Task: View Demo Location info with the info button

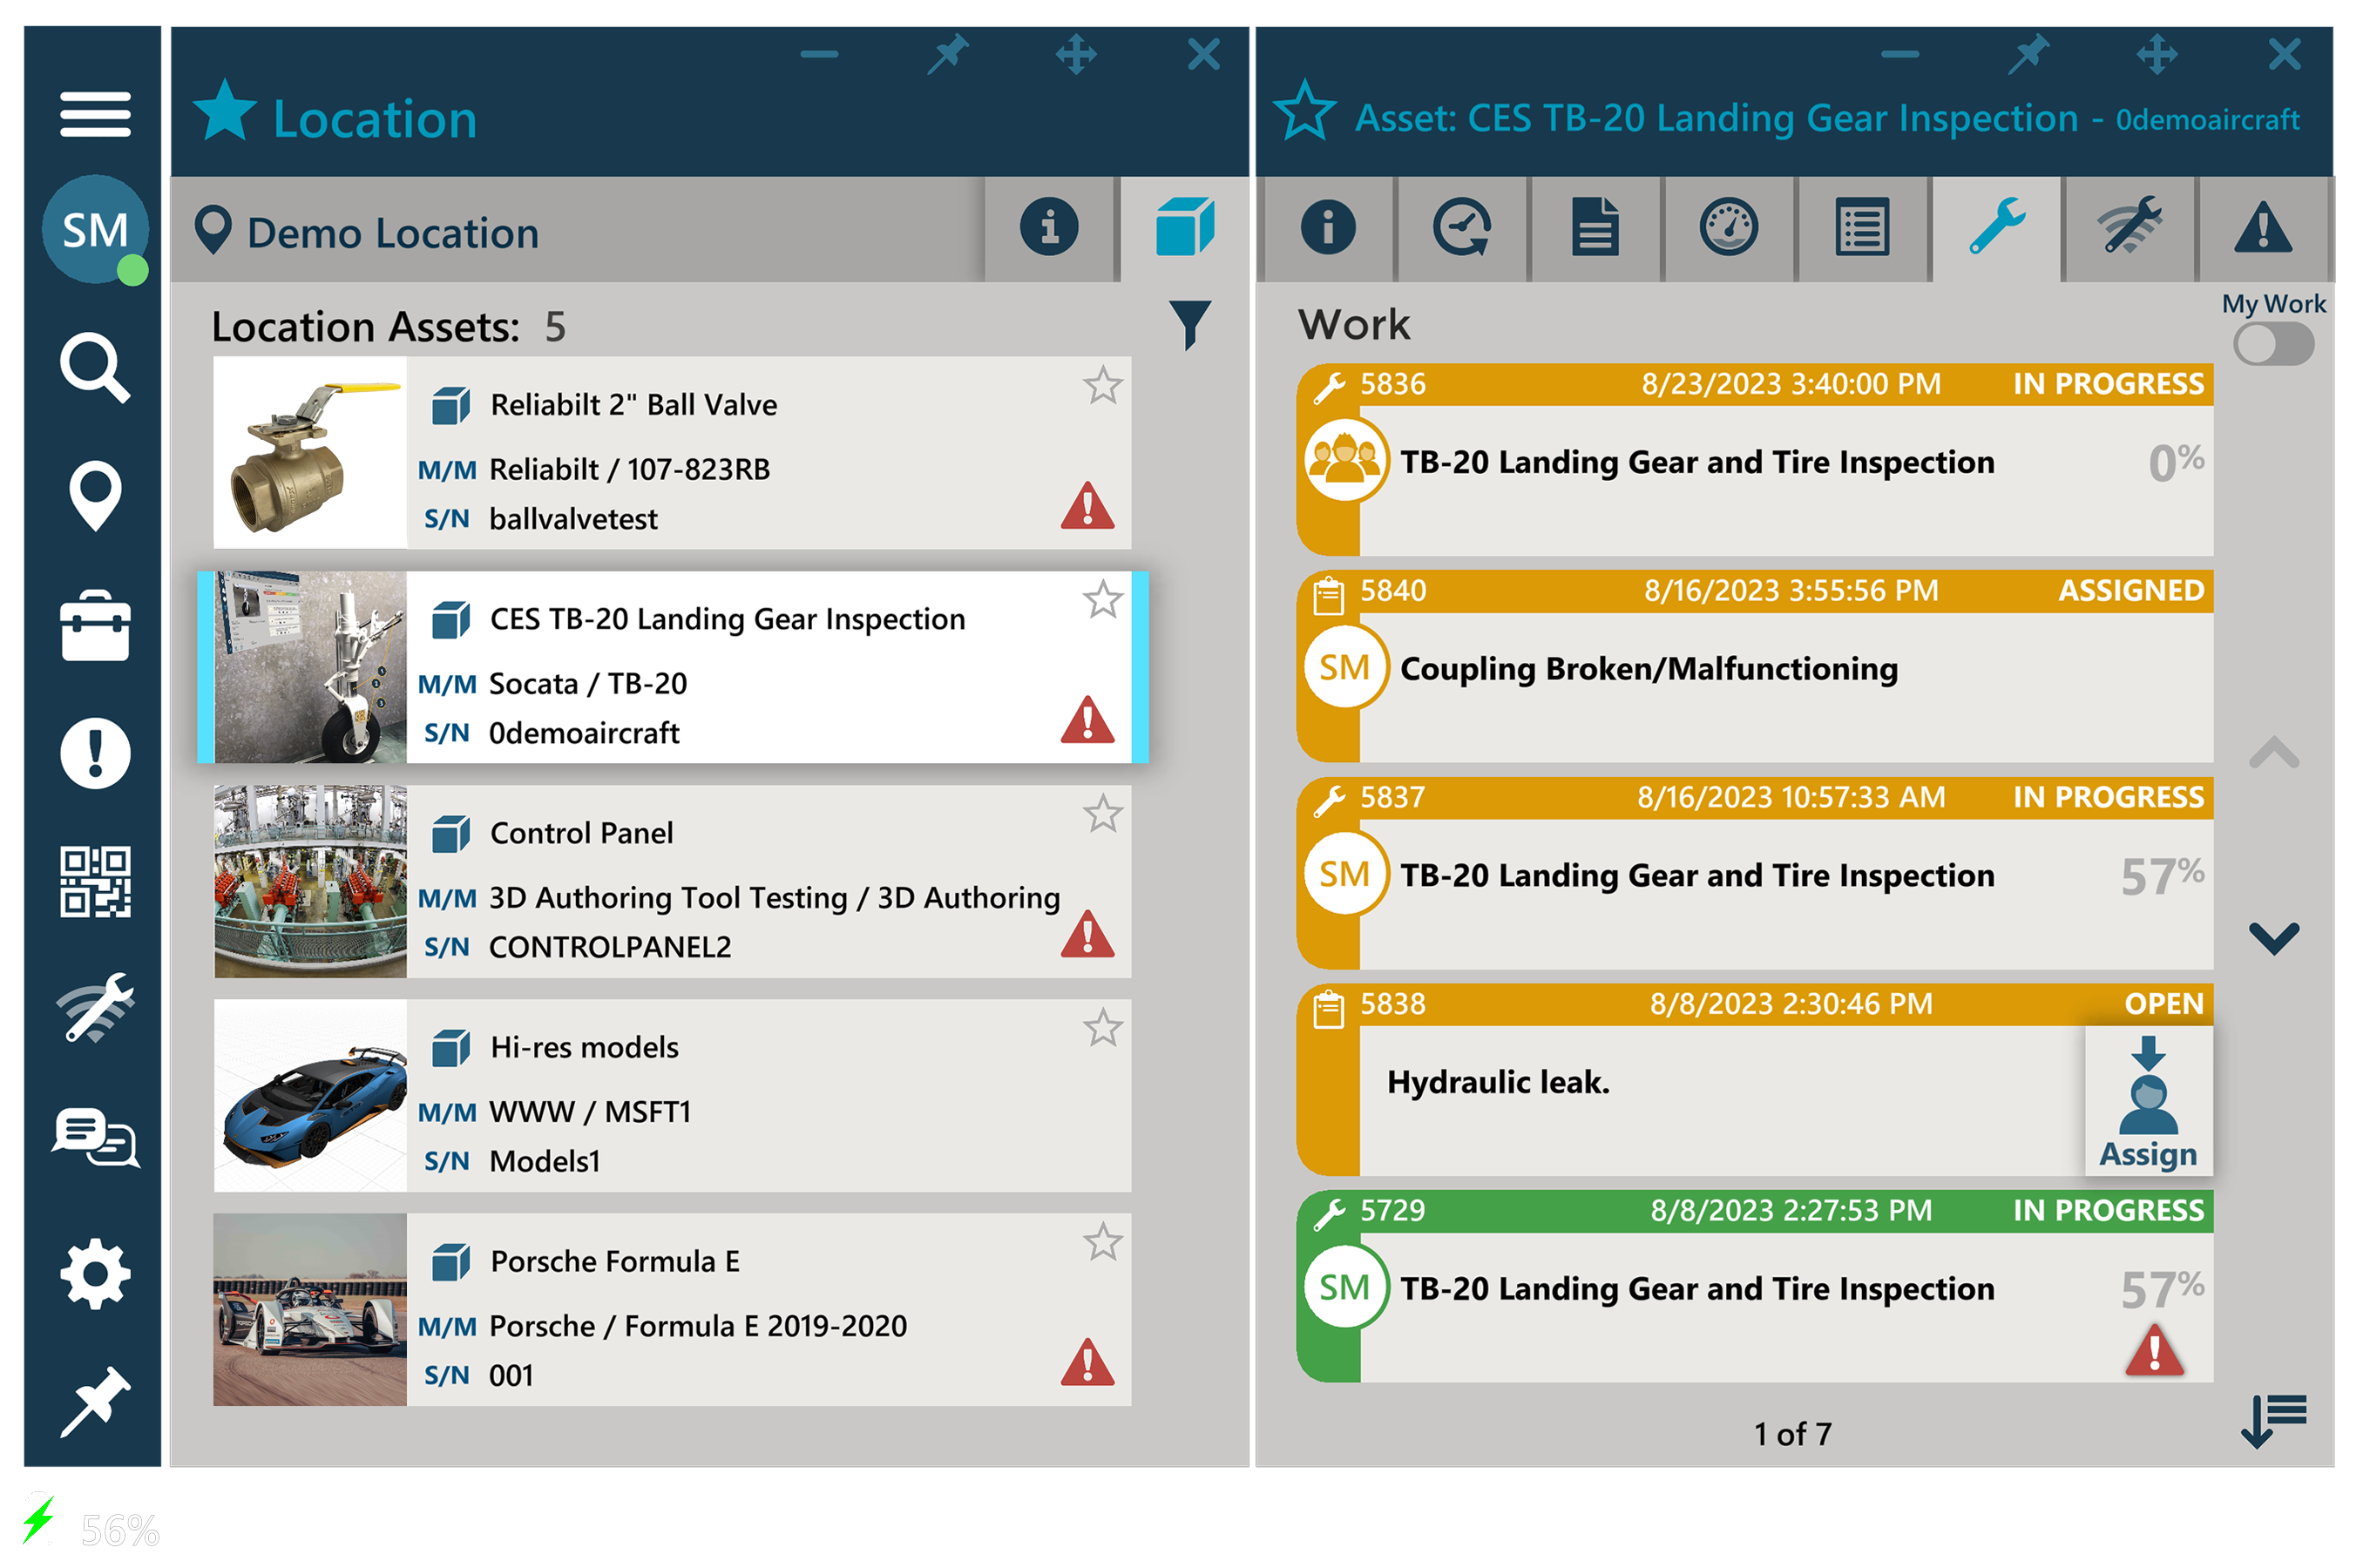Action: (x=1049, y=228)
